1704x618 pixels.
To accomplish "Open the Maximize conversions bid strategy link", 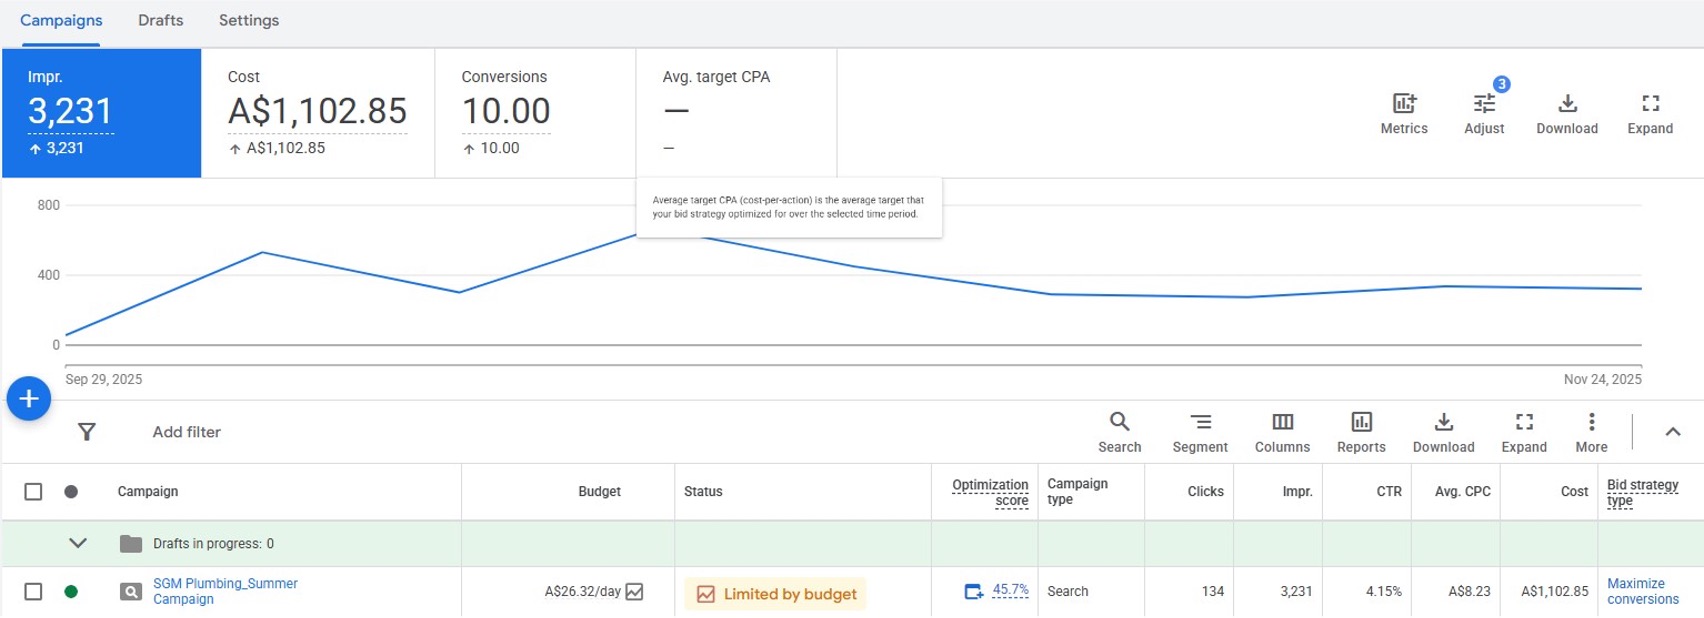I will click(1643, 592).
